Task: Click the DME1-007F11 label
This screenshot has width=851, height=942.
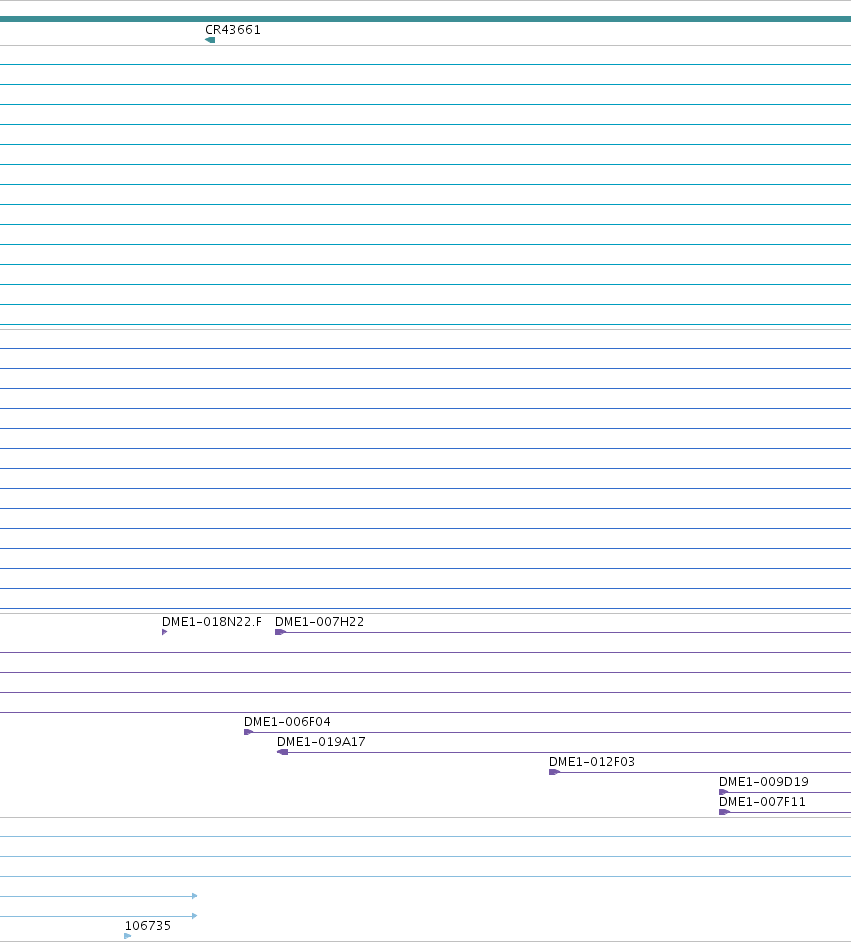Action: click(x=762, y=801)
